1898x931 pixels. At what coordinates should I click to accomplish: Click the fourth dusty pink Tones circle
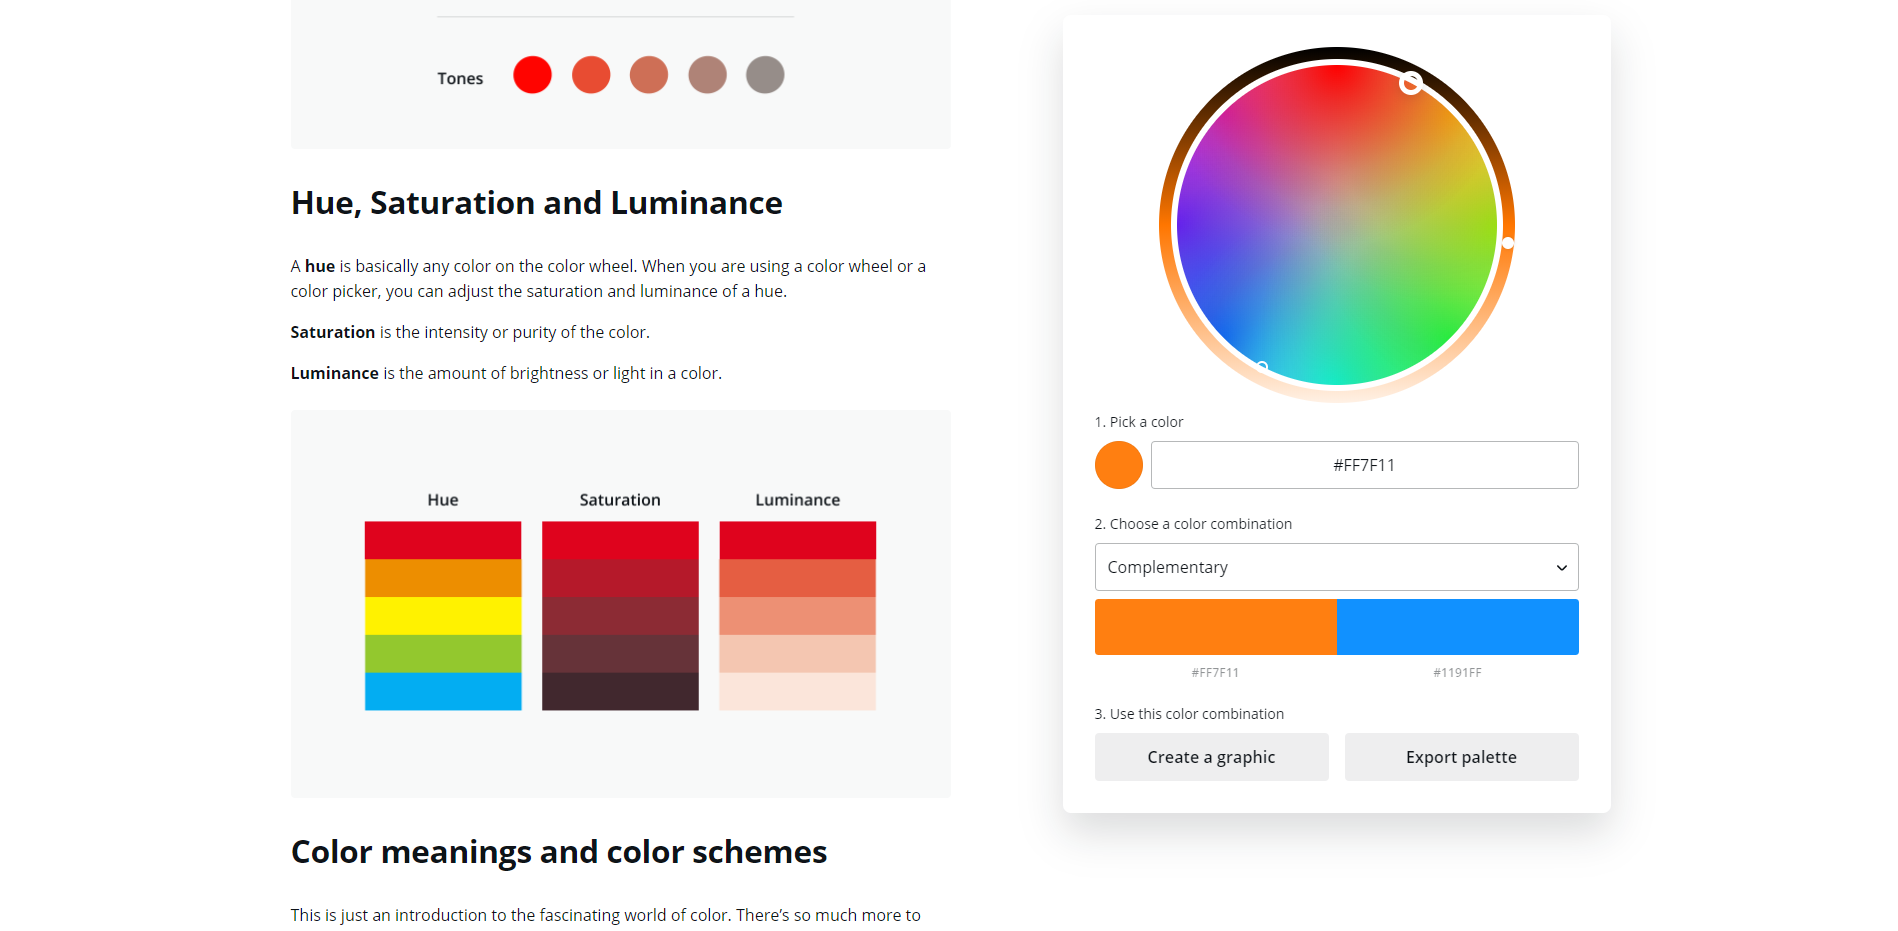(x=707, y=75)
